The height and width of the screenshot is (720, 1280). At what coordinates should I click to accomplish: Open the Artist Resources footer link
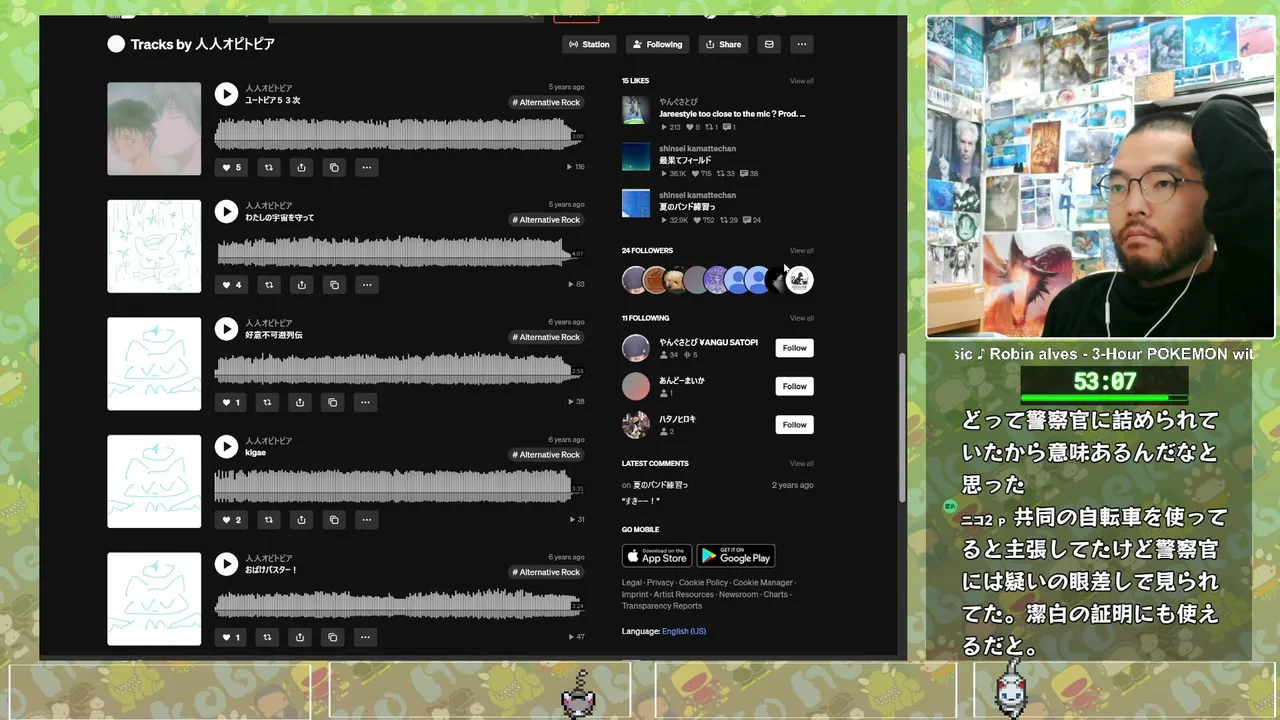point(683,594)
